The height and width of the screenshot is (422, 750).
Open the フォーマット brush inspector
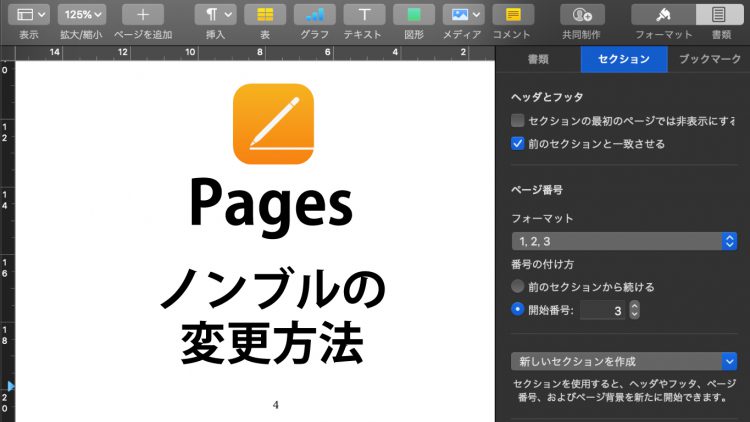click(x=663, y=15)
